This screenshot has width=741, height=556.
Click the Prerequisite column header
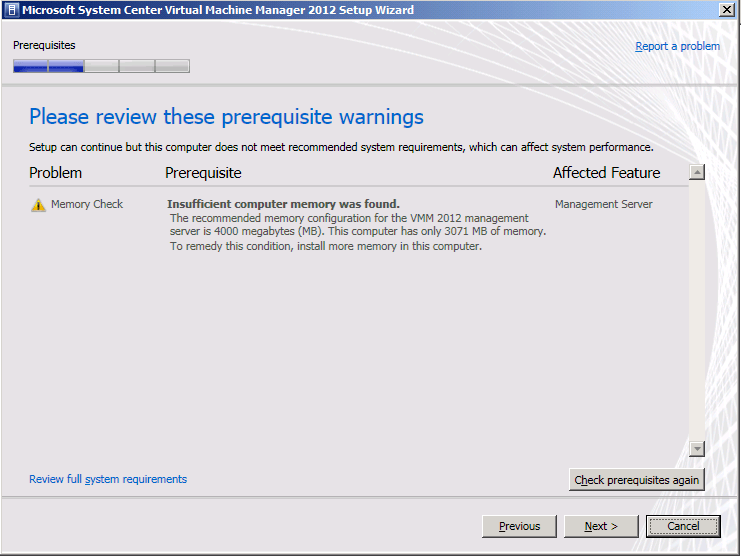[x=203, y=173]
